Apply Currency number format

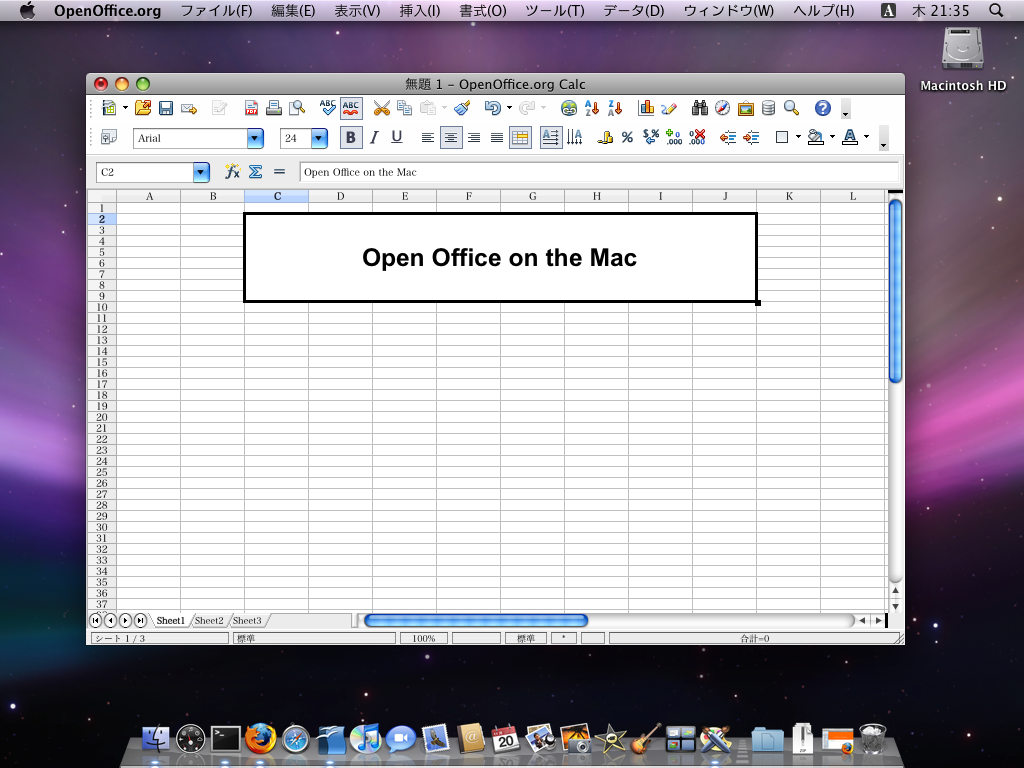pos(605,137)
